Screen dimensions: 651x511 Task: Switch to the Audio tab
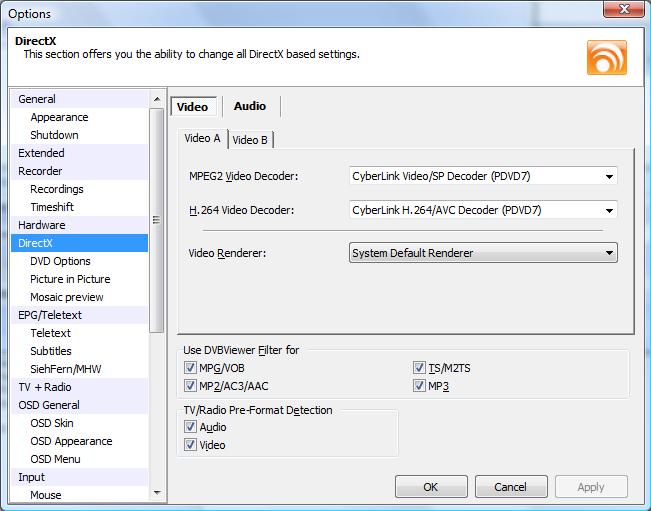pyautogui.click(x=249, y=106)
